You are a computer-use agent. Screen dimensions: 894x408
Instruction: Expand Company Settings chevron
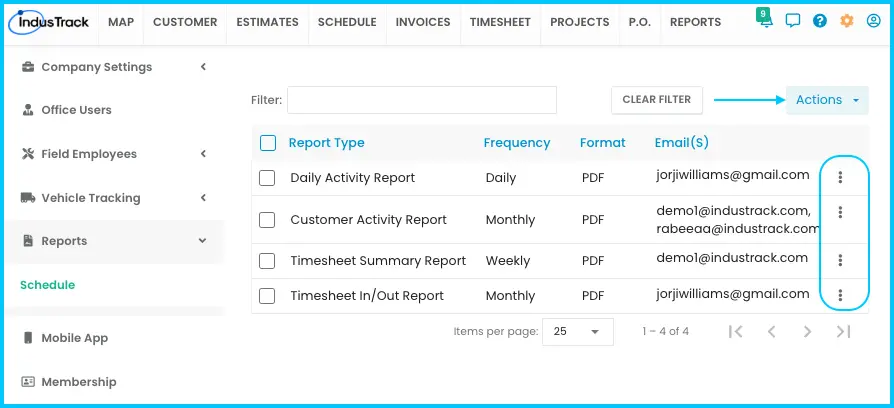[203, 67]
